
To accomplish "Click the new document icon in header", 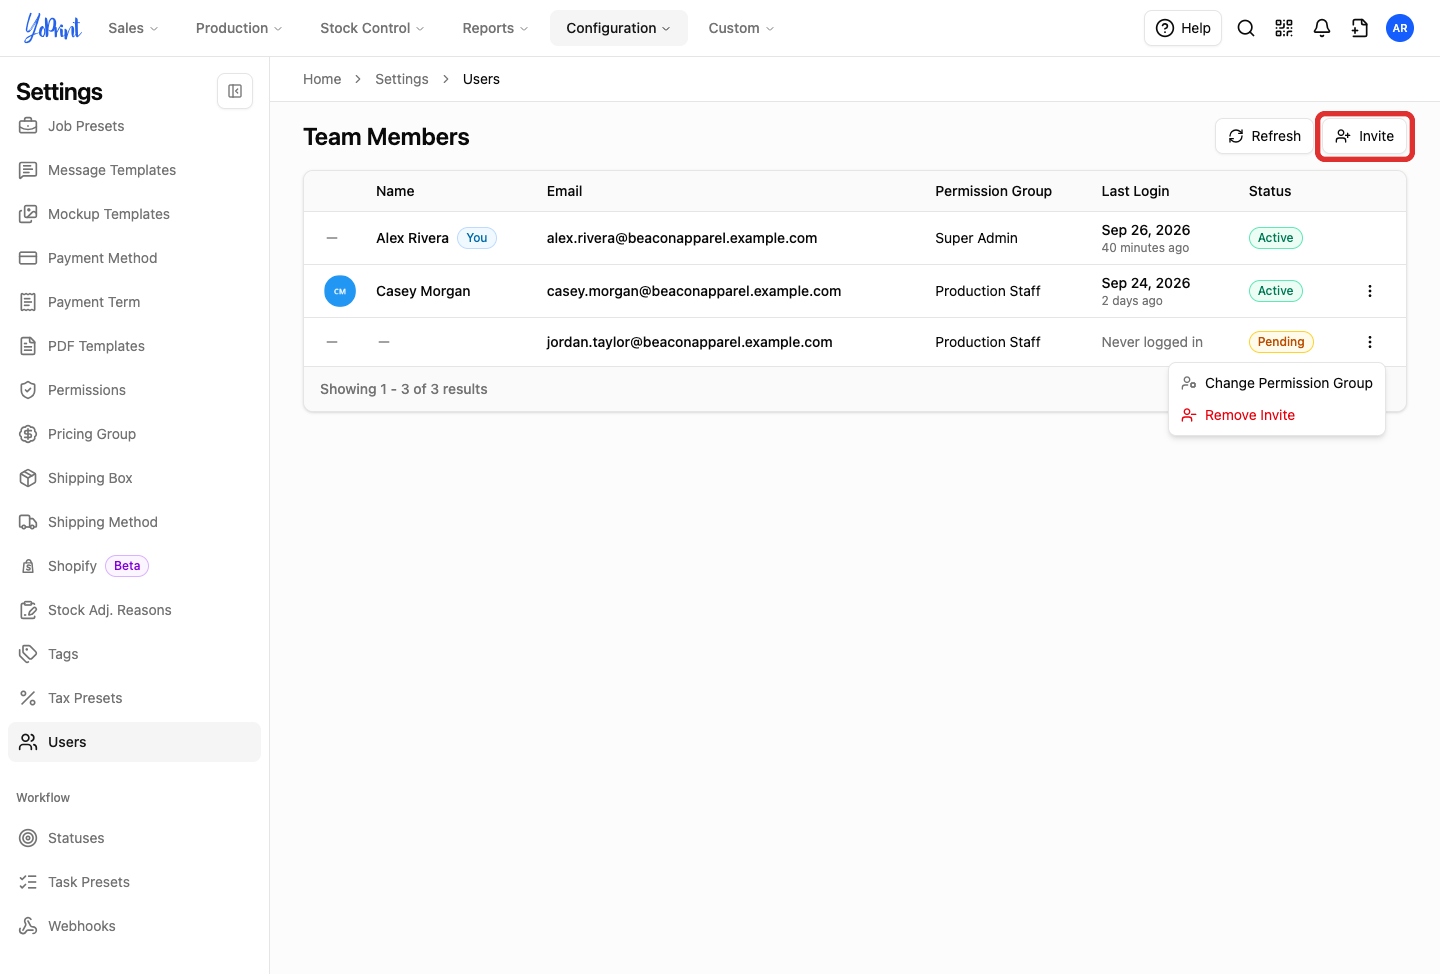I will point(1360,28).
